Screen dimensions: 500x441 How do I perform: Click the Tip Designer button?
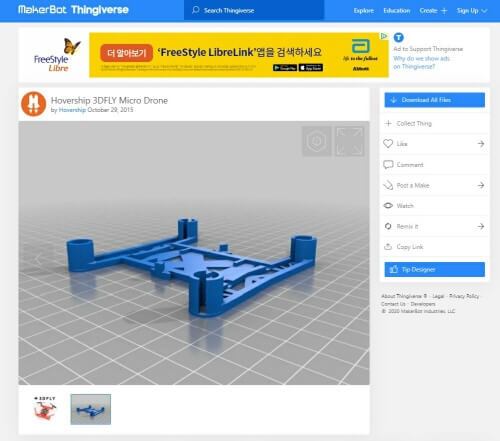pos(434,269)
